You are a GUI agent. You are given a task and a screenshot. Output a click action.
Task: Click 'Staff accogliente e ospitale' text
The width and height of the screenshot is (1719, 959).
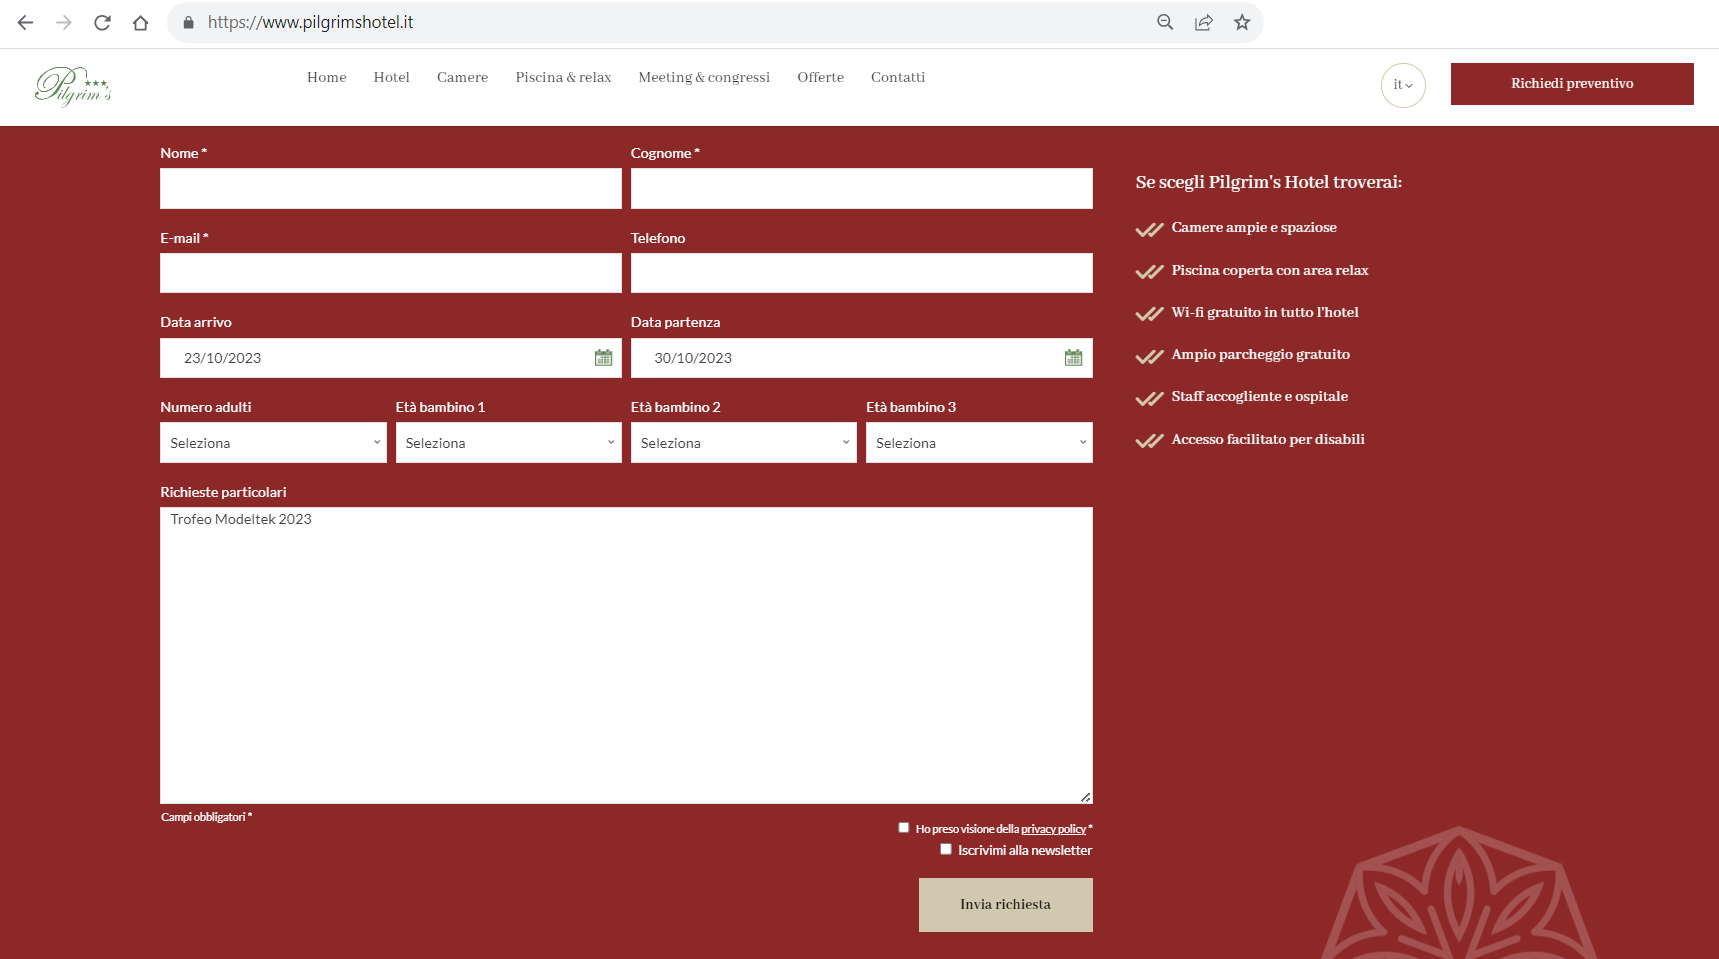click(x=1260, y=397)
